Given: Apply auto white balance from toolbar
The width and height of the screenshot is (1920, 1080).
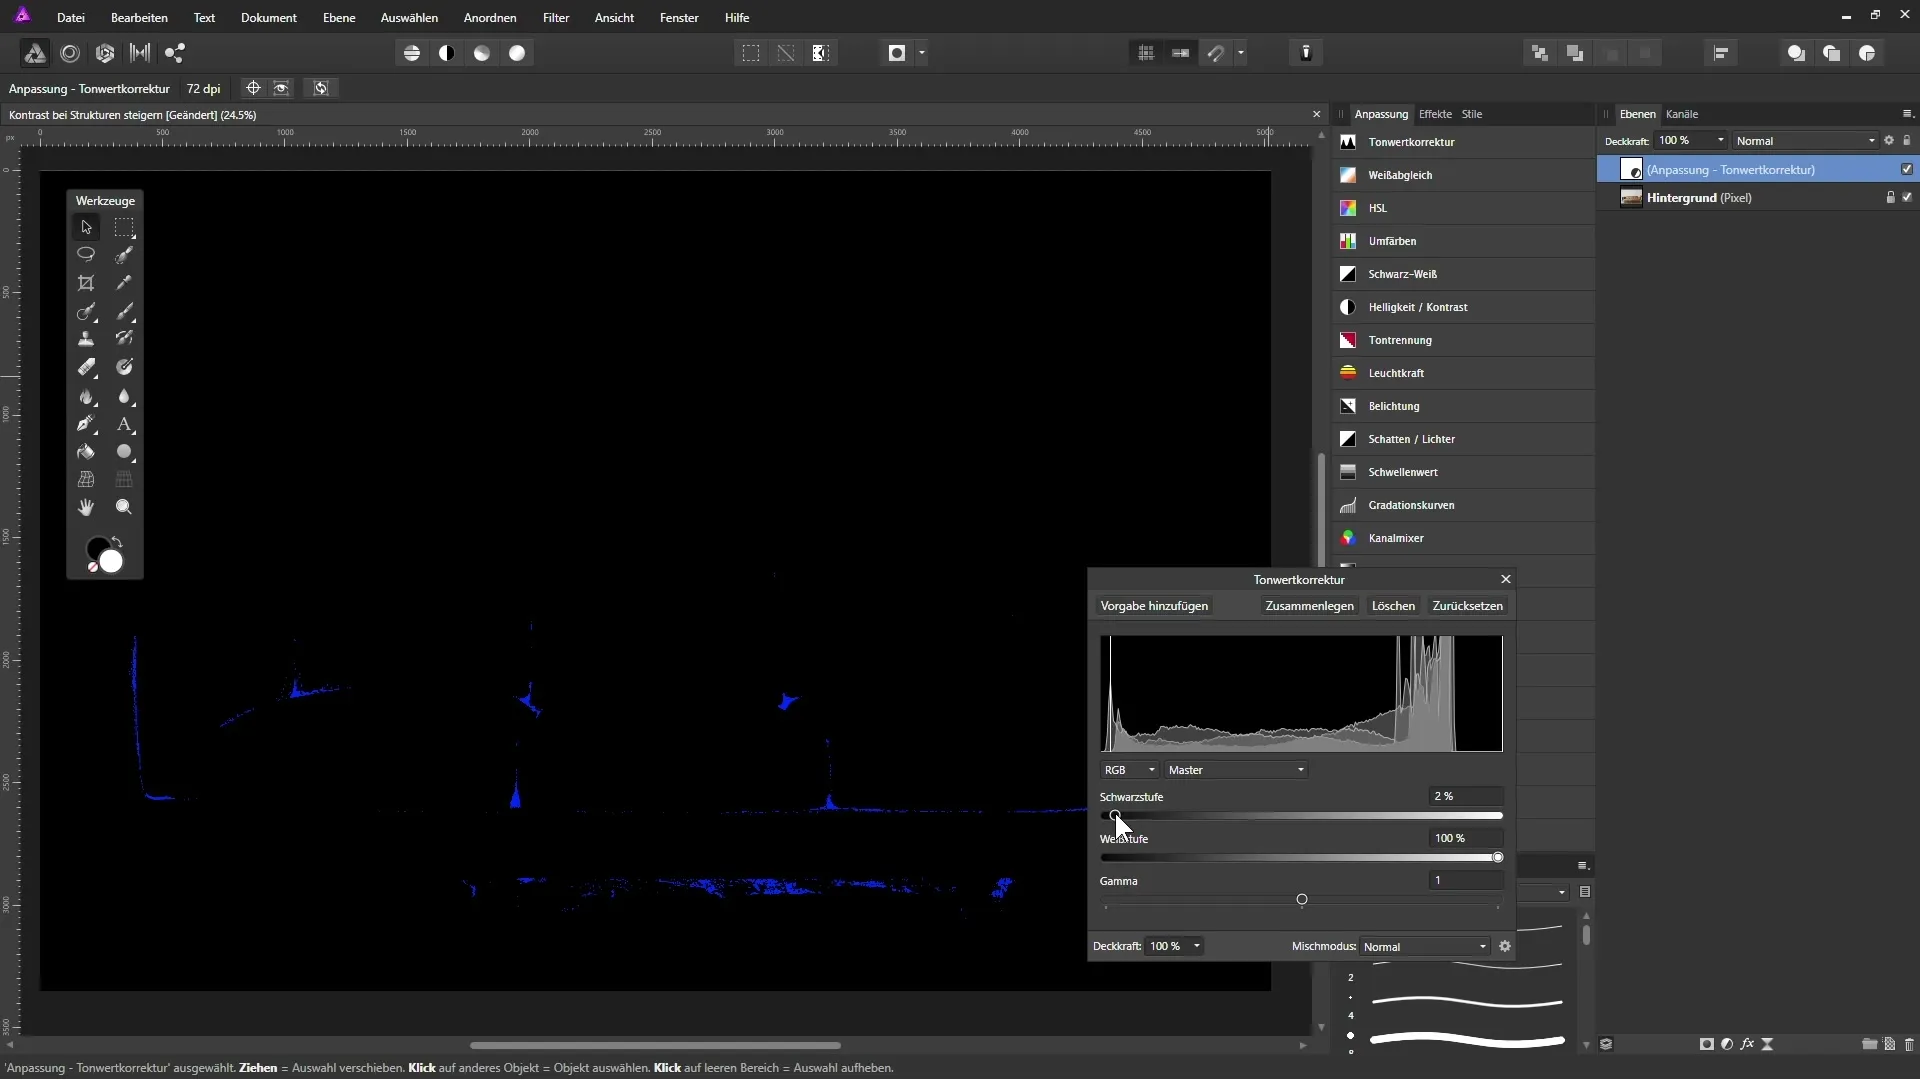Looking at the screenshot, I should coord(517,53).
